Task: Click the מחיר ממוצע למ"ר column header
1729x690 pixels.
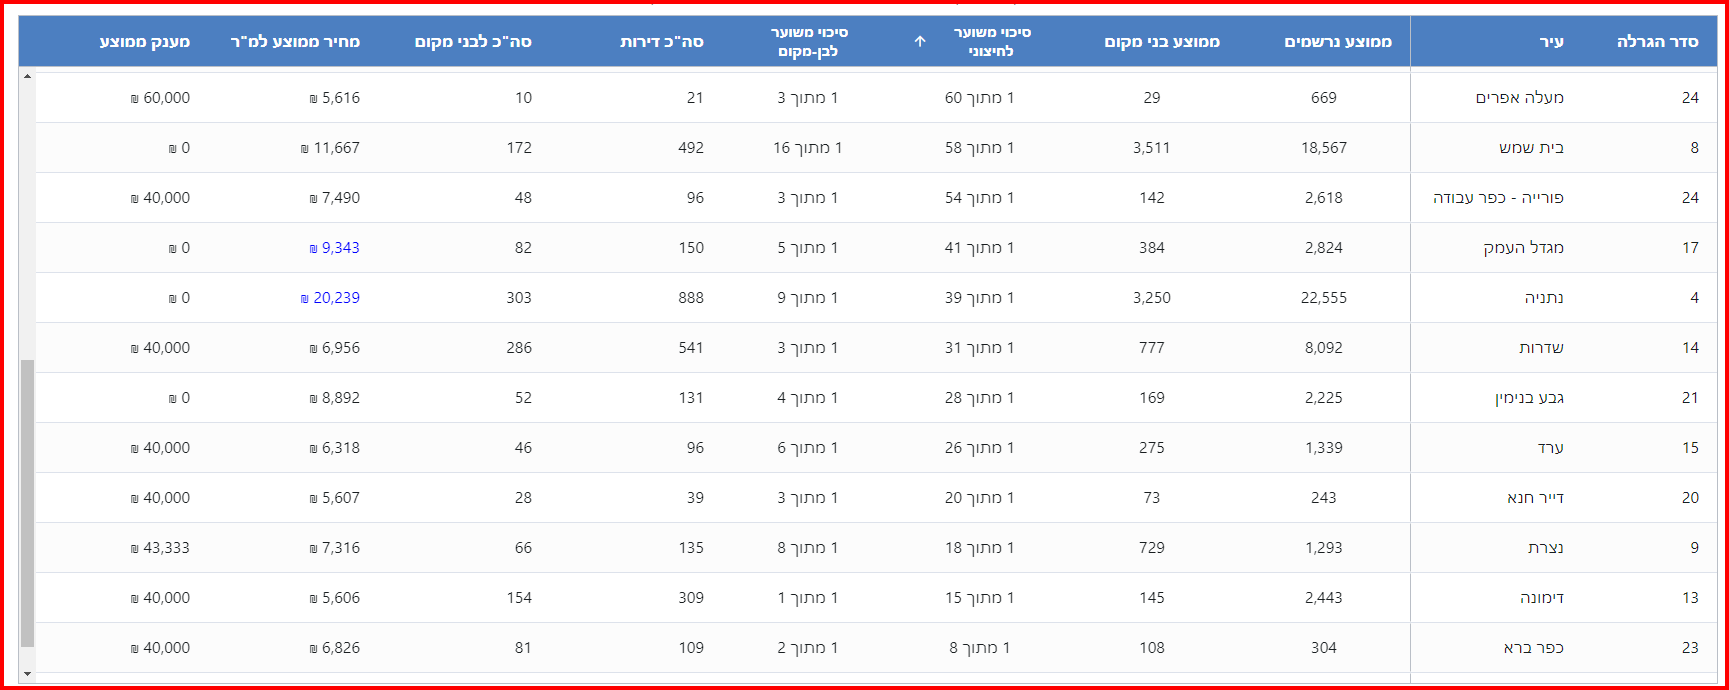Action: (x=295, y=42)
